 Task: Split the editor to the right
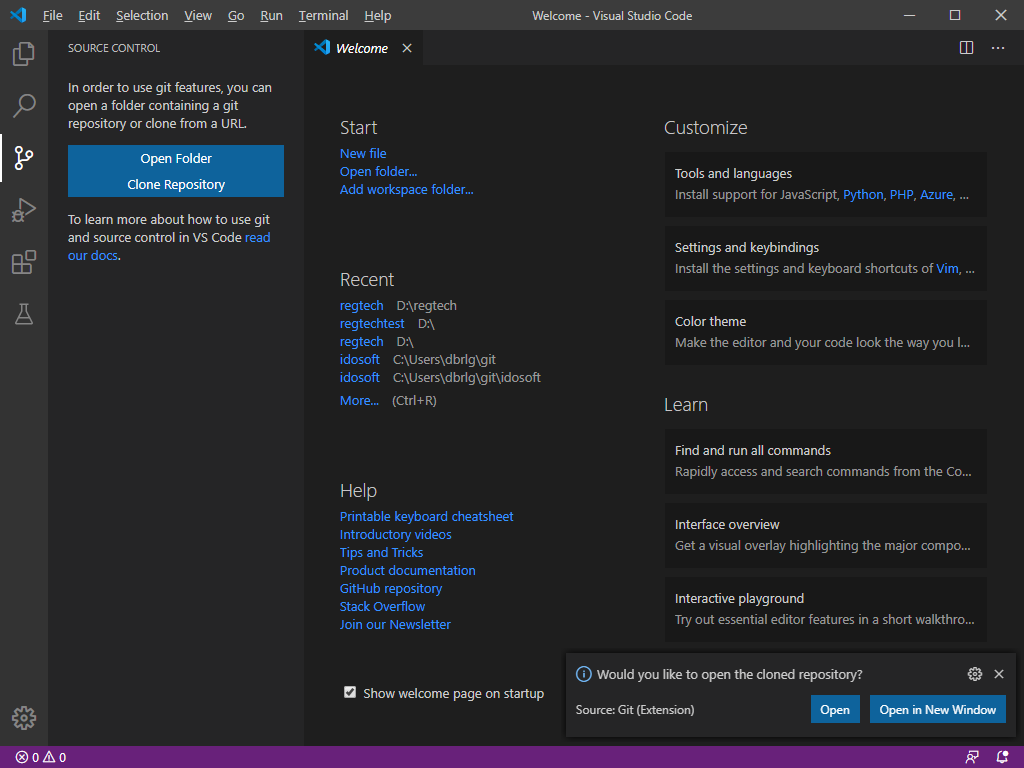(x=967, y=48)
